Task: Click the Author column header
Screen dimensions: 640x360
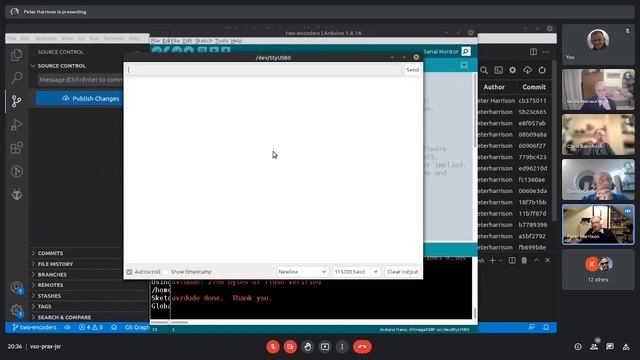Action: [x=494, y=87]
